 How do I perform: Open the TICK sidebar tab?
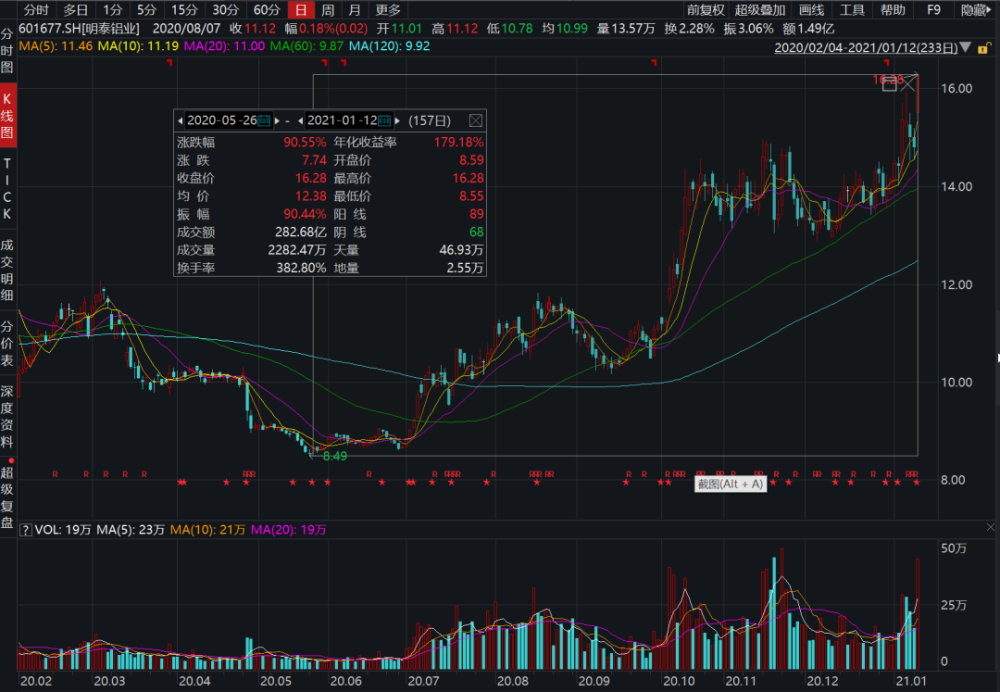point(7,189)
